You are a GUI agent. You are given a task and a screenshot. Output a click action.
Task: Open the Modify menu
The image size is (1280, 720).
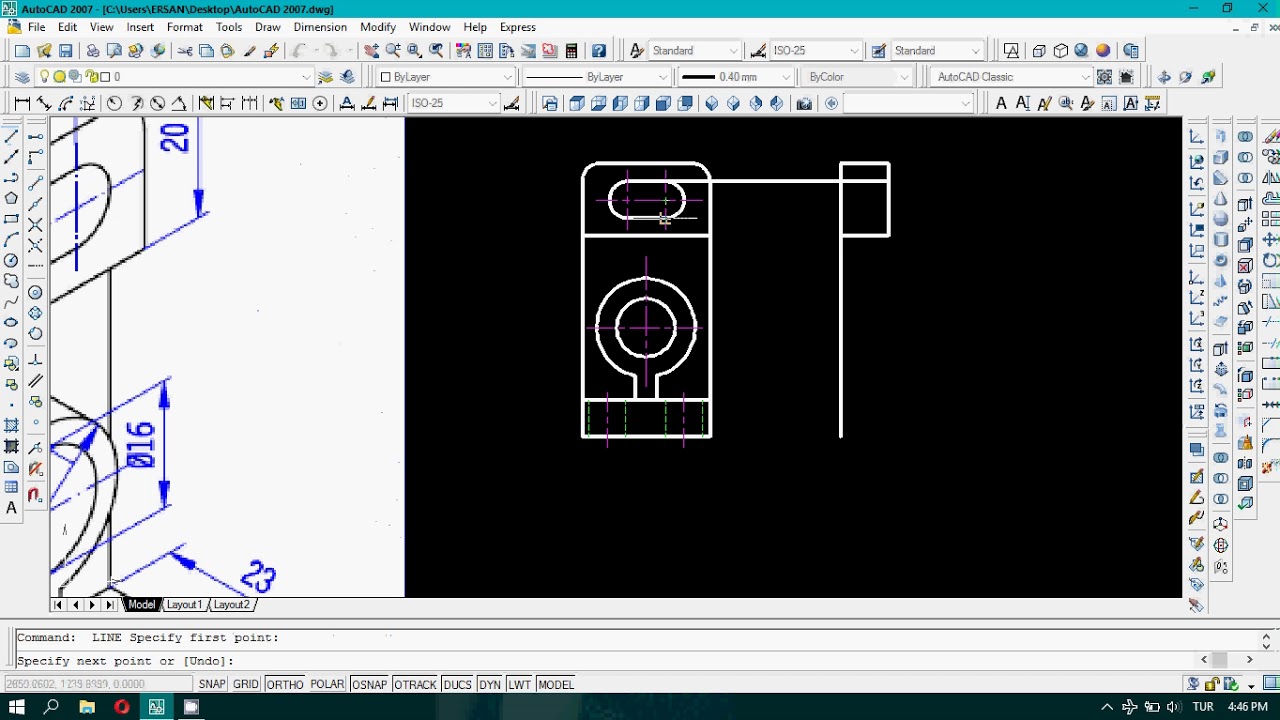tap(378, 27)
